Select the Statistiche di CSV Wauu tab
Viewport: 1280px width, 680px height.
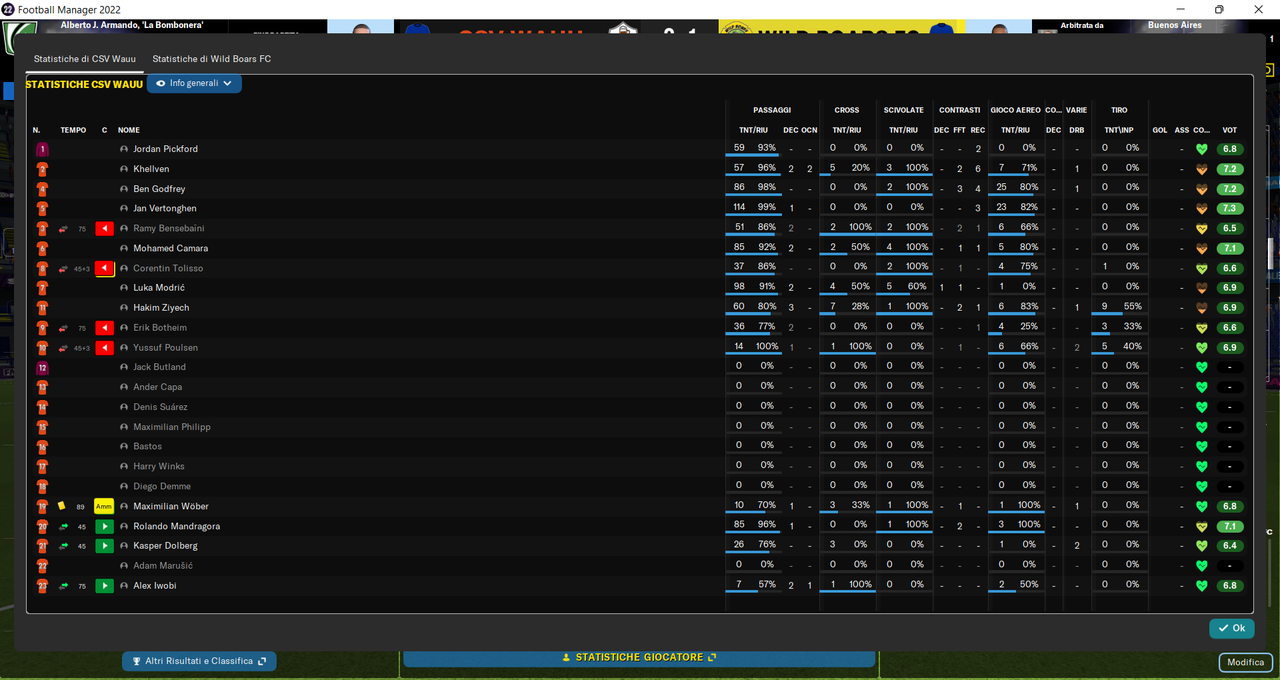(x=85, y=59)
